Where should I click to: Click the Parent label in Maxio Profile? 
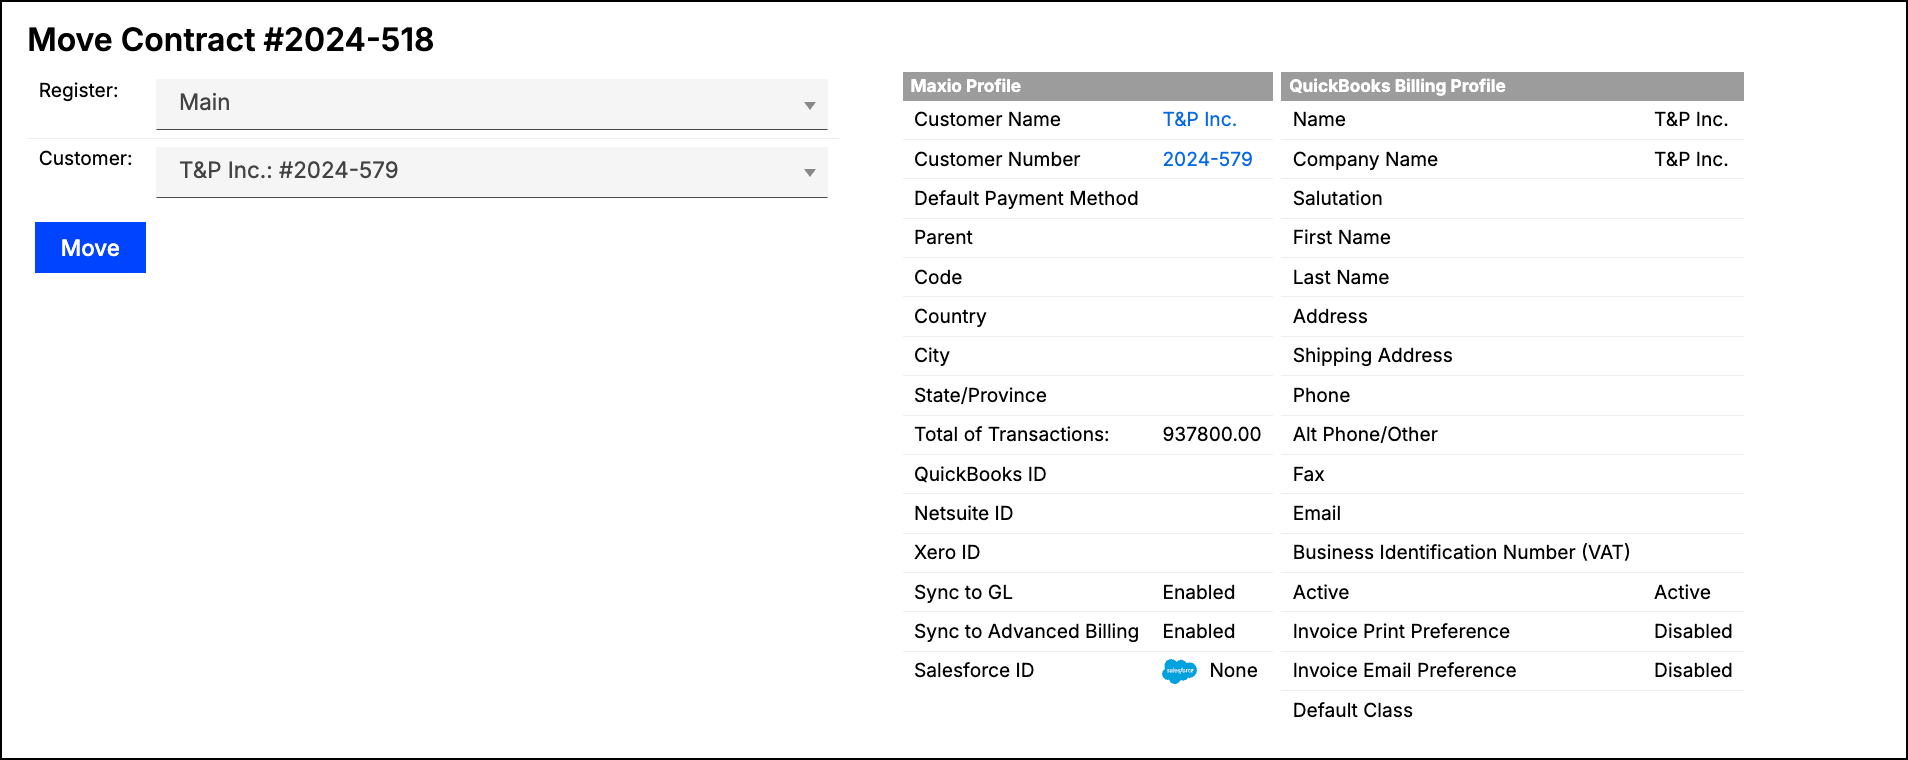coord(943,237)
